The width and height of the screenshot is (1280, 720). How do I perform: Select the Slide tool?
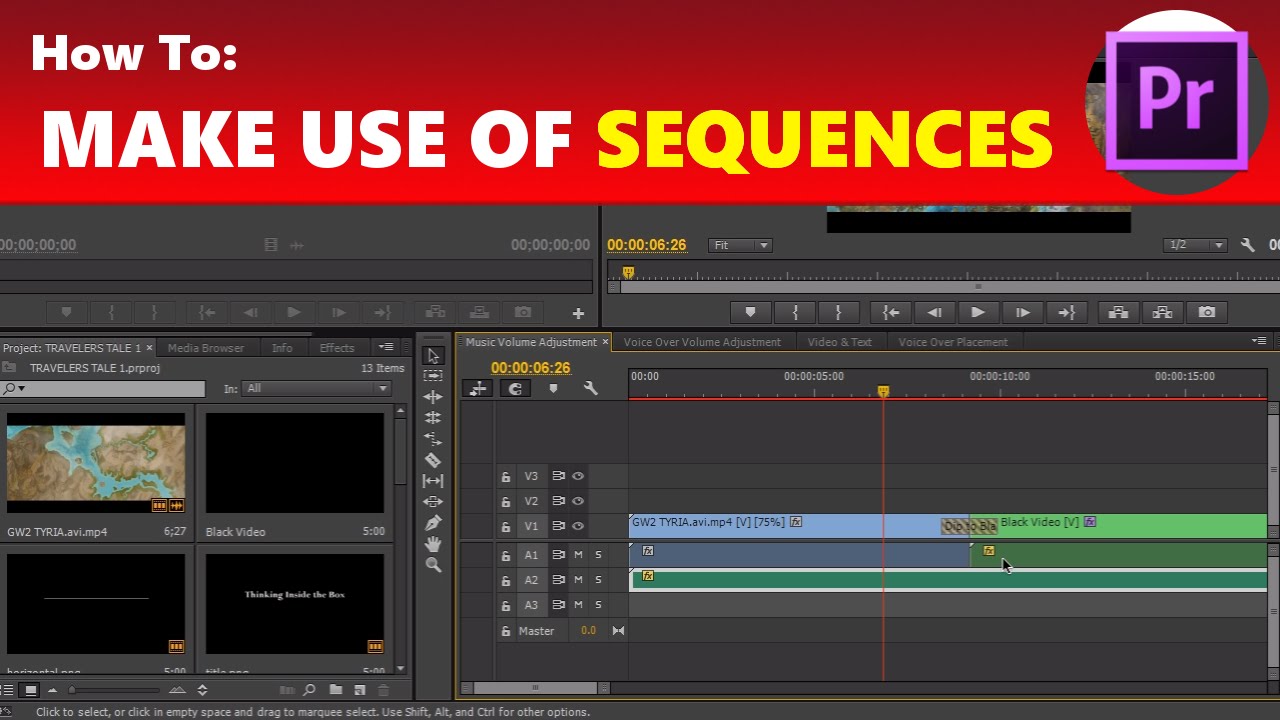pyautogui.click(x=433, y=502)
